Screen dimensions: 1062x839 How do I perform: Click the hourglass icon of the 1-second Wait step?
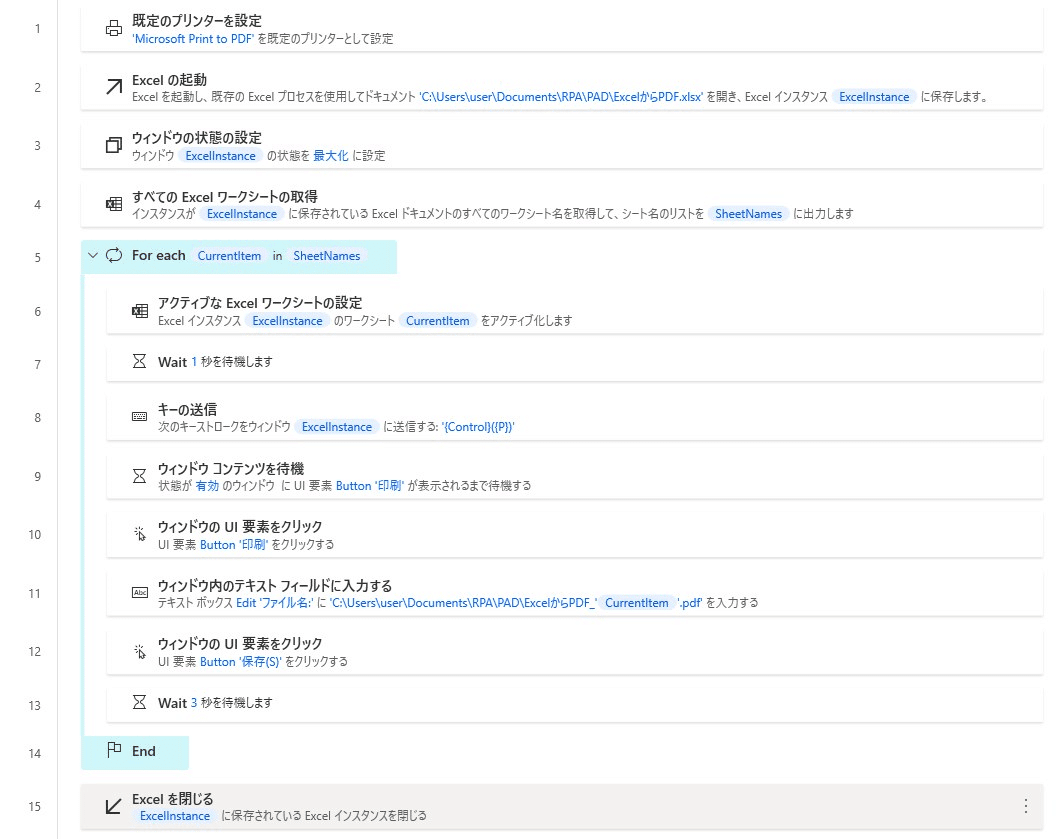point(140,361)
